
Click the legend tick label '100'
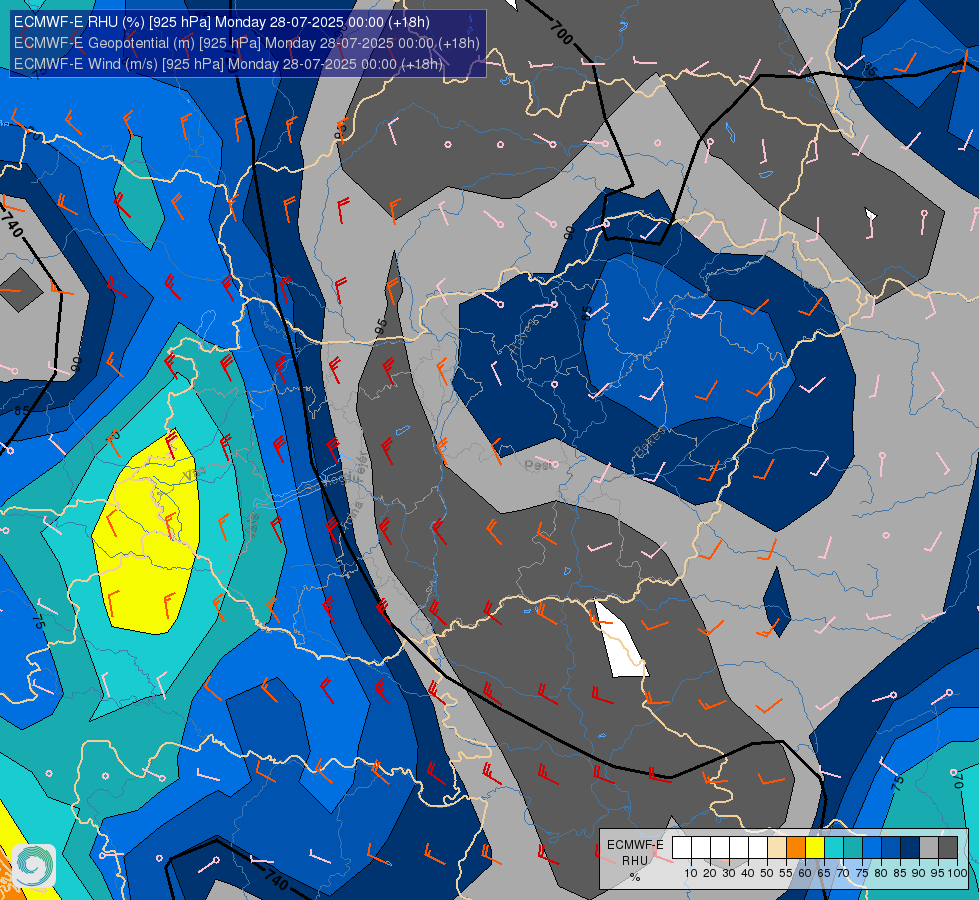pos(958,873)
